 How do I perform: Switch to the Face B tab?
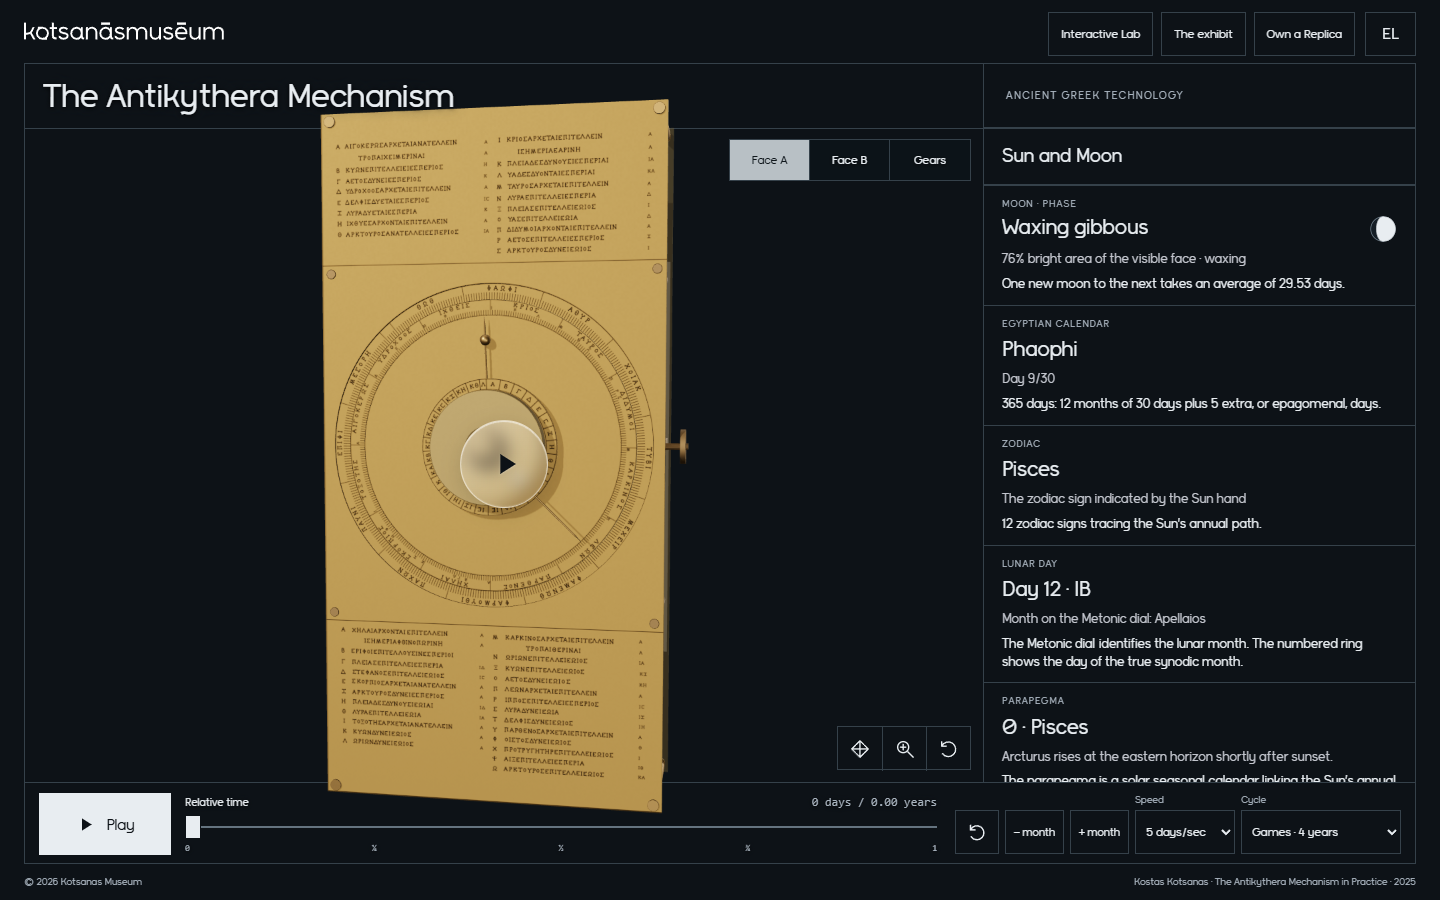click(x=849, y=160)
